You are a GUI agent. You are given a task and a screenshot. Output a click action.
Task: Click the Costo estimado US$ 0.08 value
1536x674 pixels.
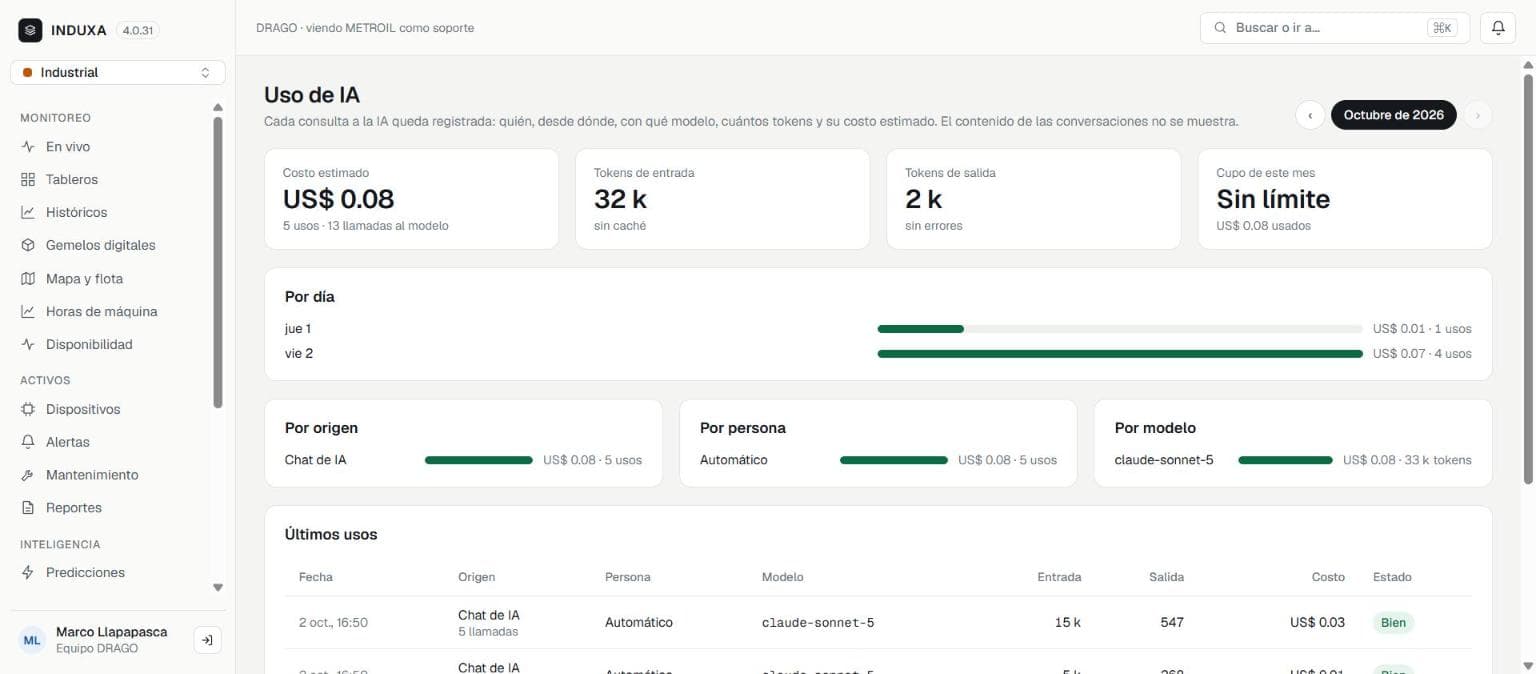tap(339, 199)
